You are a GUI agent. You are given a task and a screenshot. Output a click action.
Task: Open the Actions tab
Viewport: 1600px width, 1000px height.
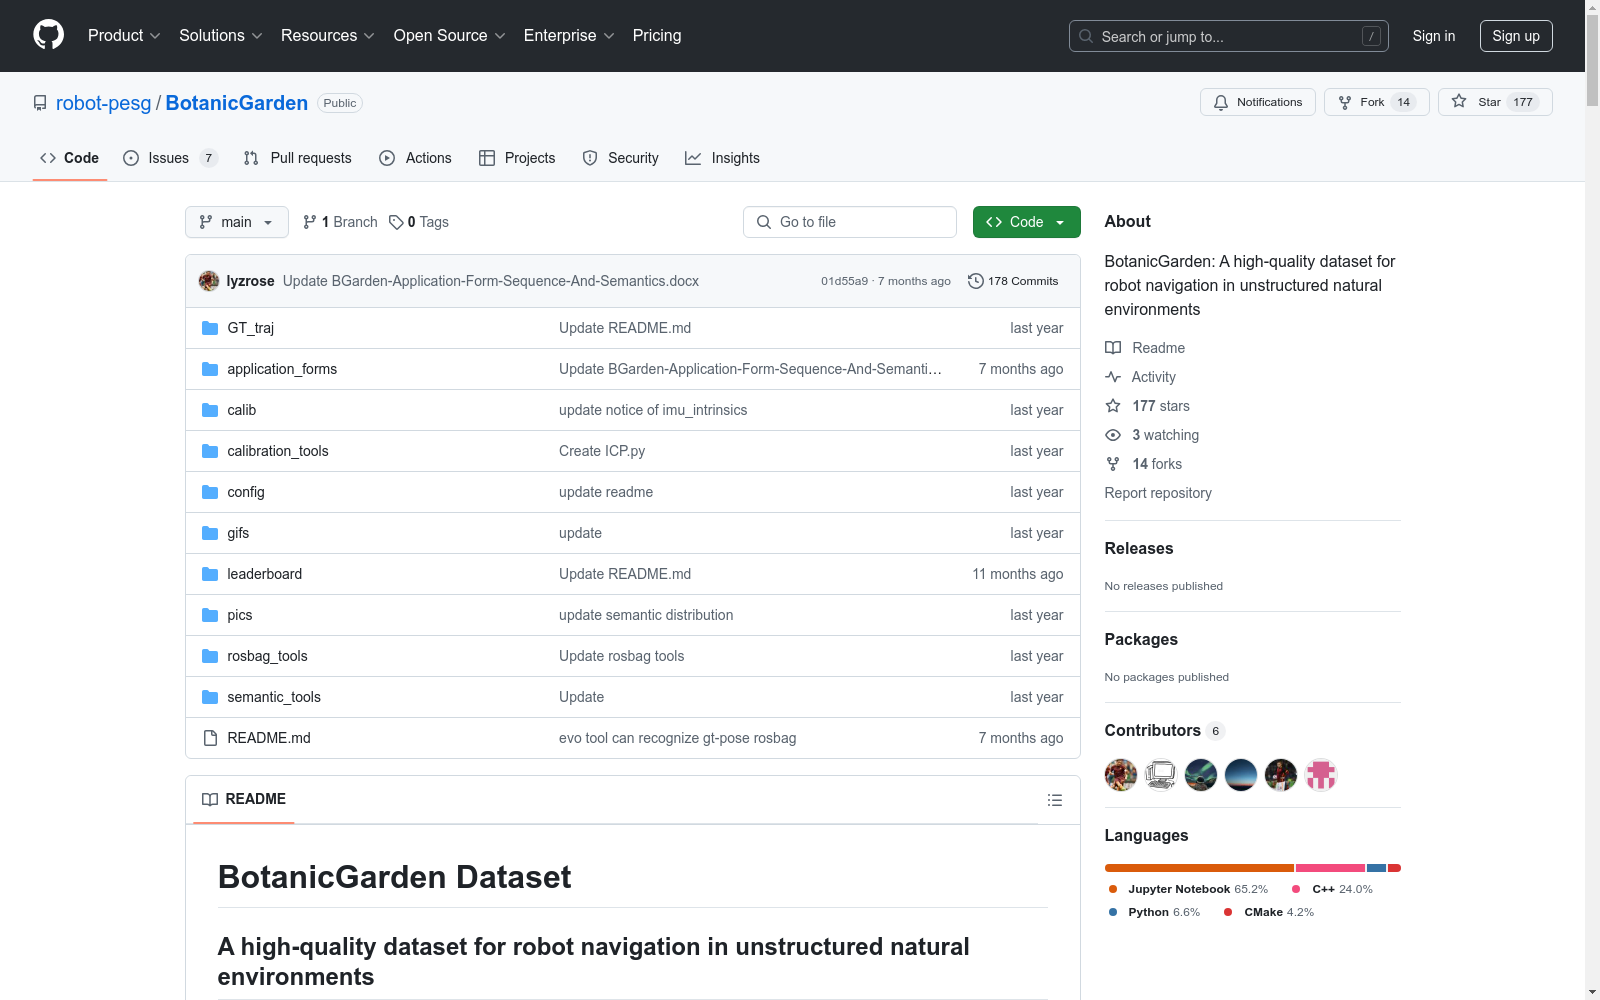(416, 158)
